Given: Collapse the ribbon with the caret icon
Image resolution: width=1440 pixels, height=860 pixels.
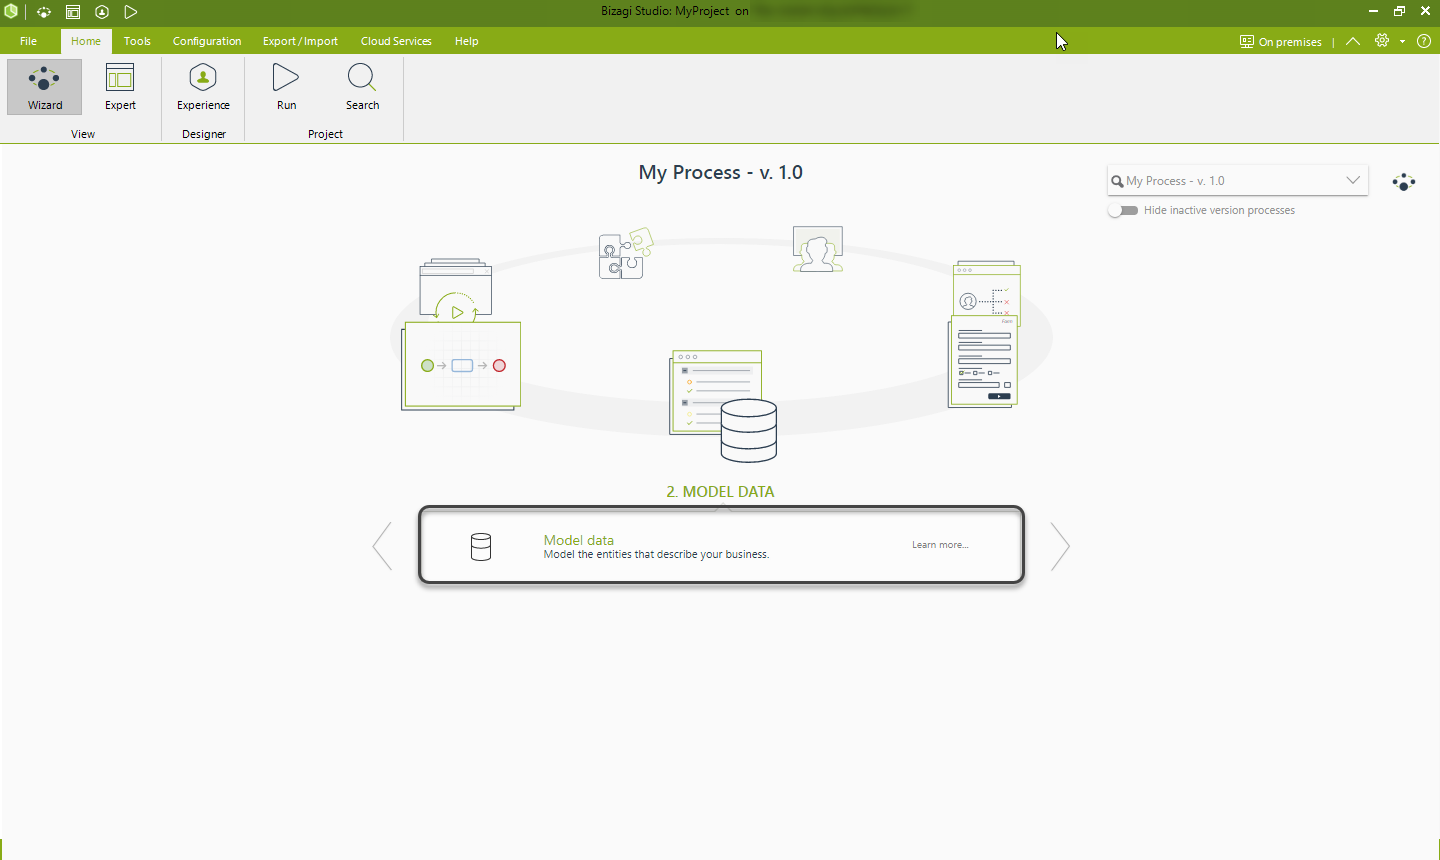Looking at the screenshot, I should (x=1353, y=41).
